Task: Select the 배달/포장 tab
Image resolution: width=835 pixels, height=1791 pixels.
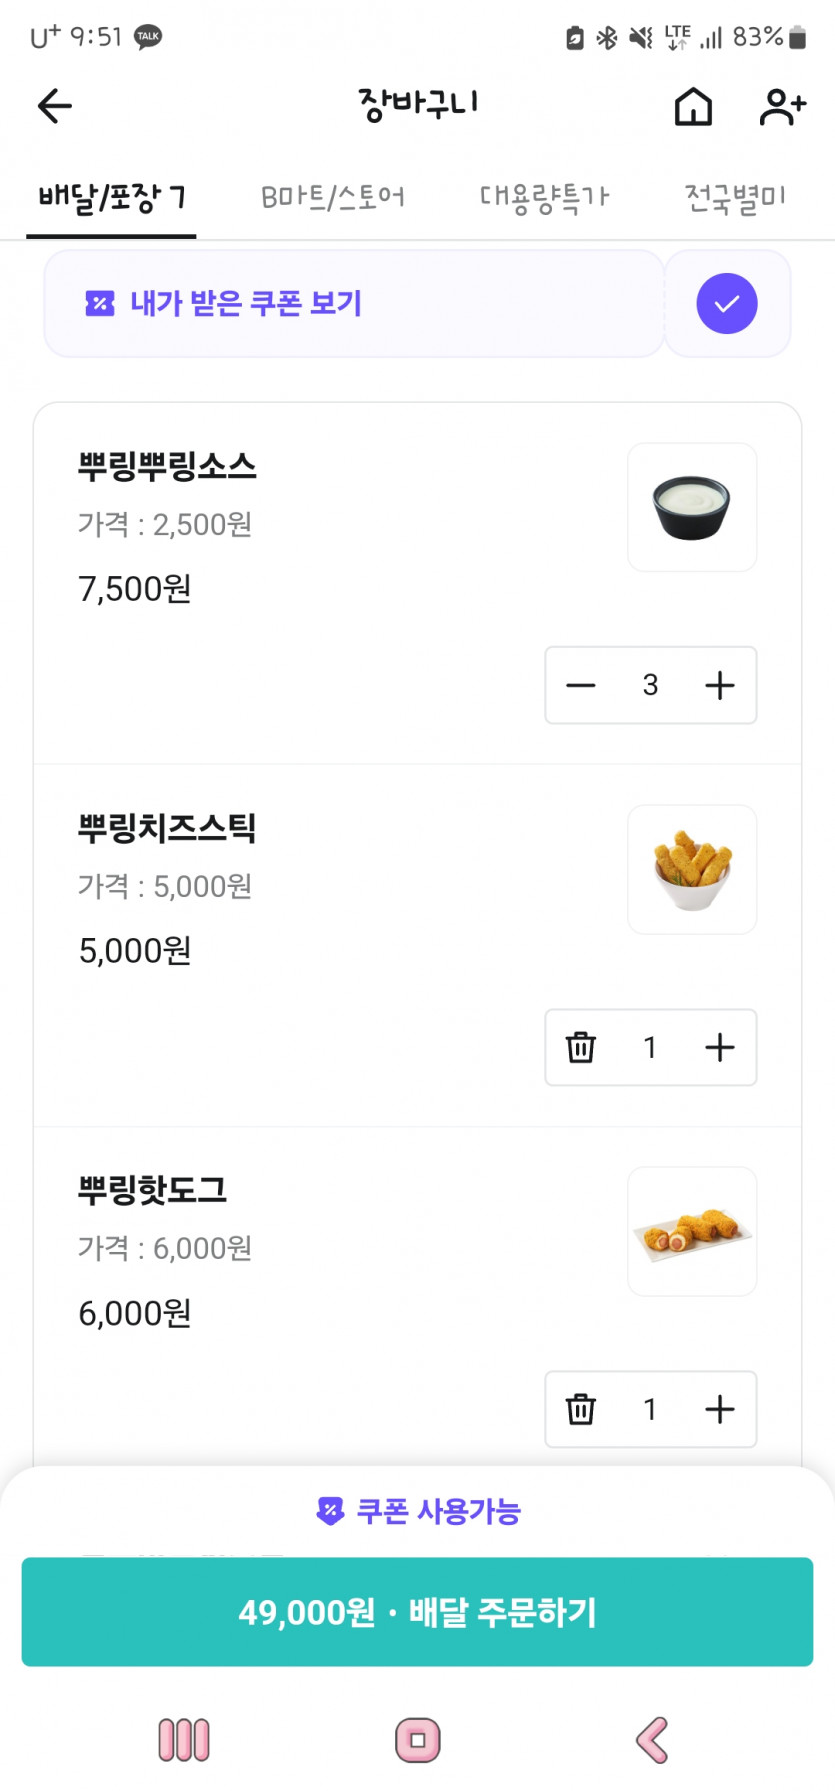Action: [x=111, y=197]
